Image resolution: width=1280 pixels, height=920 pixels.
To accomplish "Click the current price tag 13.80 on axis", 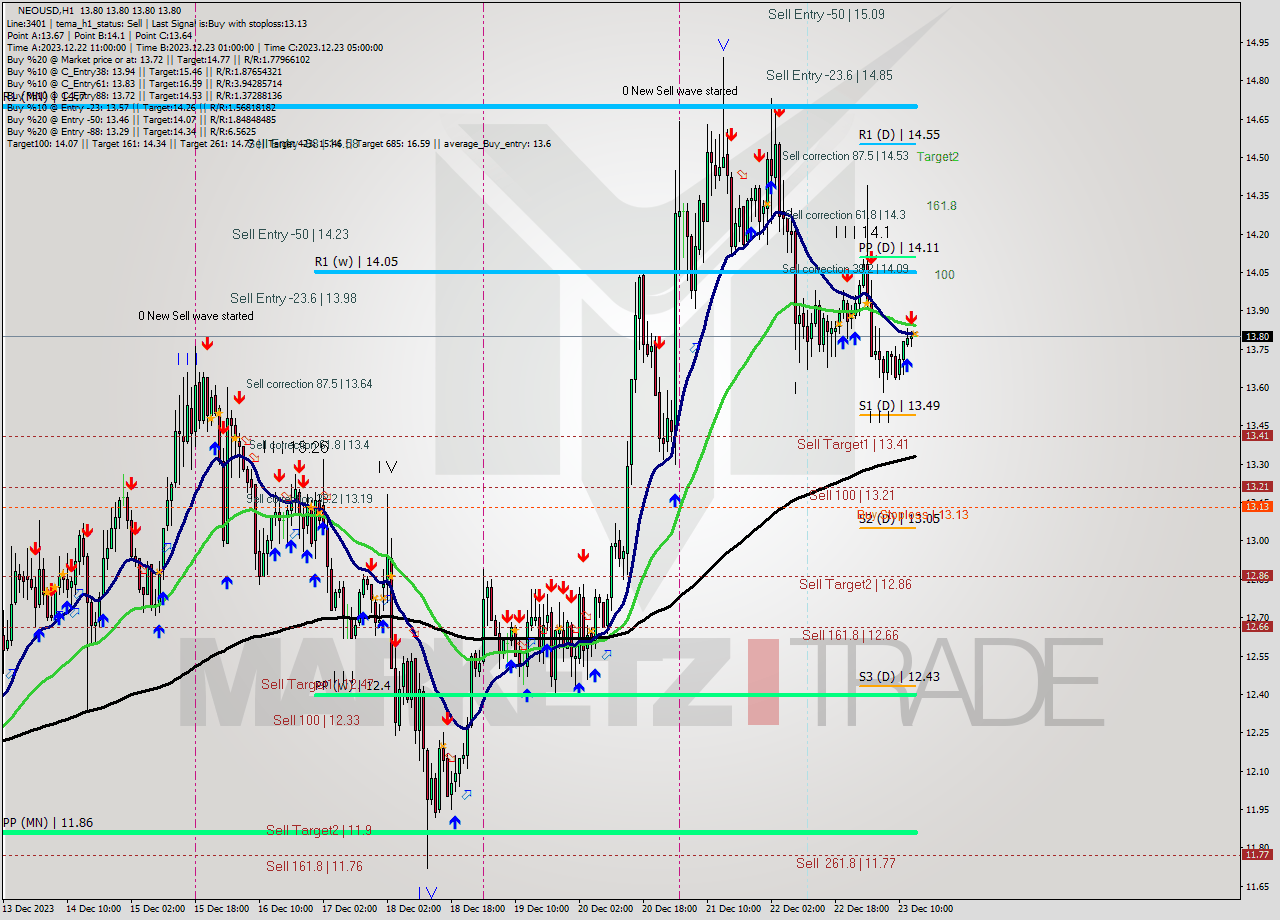I will coord(1257,337).
